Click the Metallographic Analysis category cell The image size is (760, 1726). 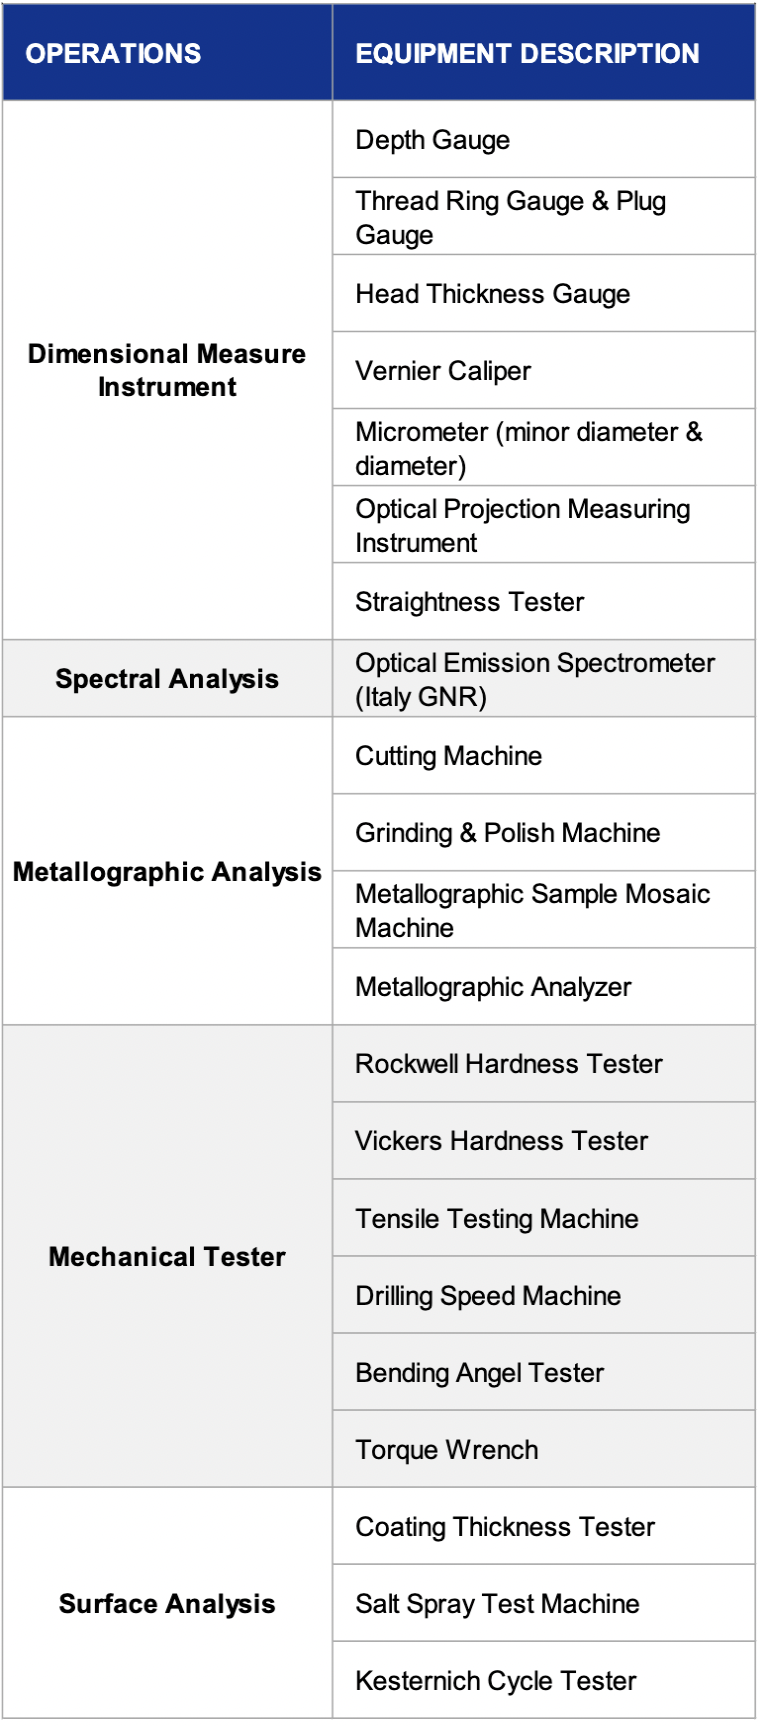point(167,871)
